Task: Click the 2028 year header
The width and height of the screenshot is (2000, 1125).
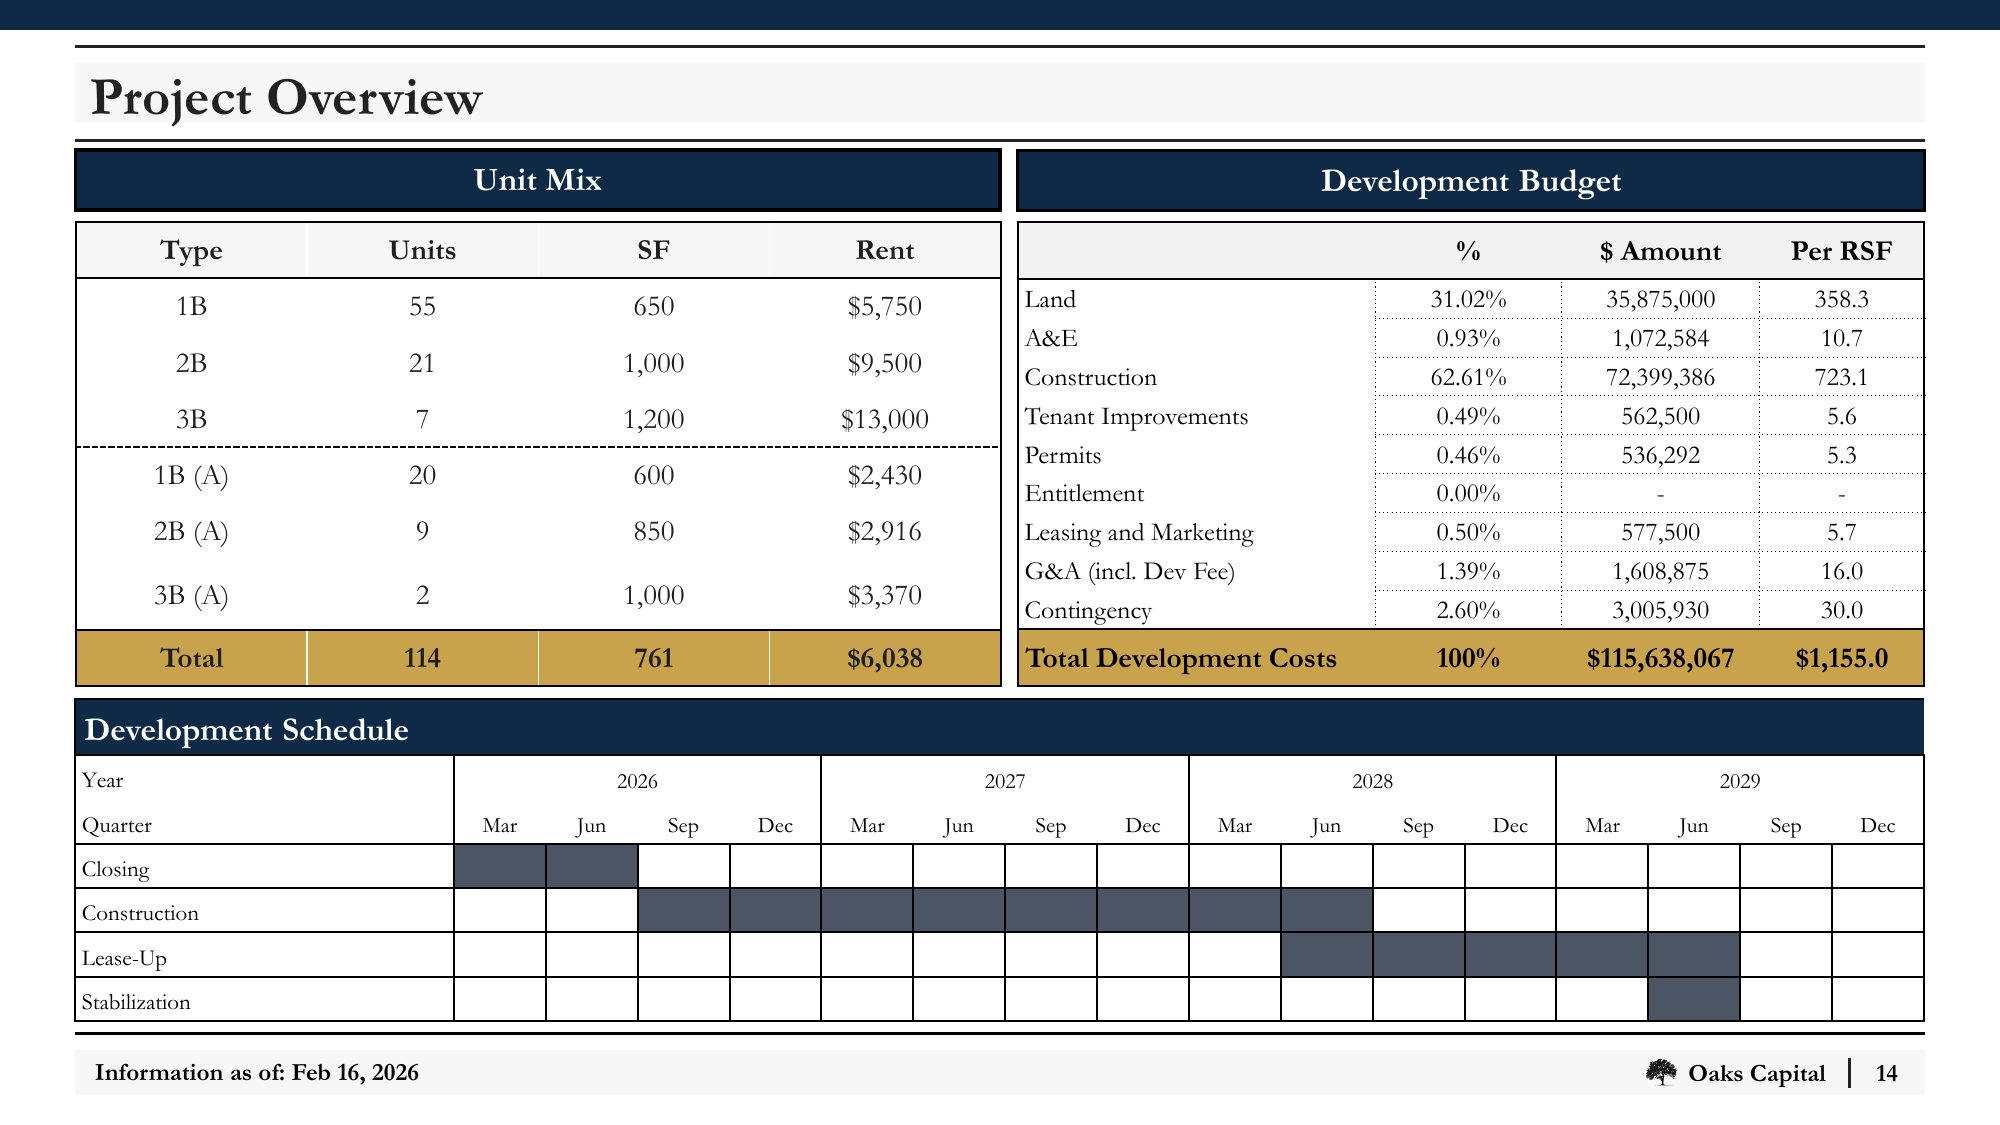Action: (1372, 781)
